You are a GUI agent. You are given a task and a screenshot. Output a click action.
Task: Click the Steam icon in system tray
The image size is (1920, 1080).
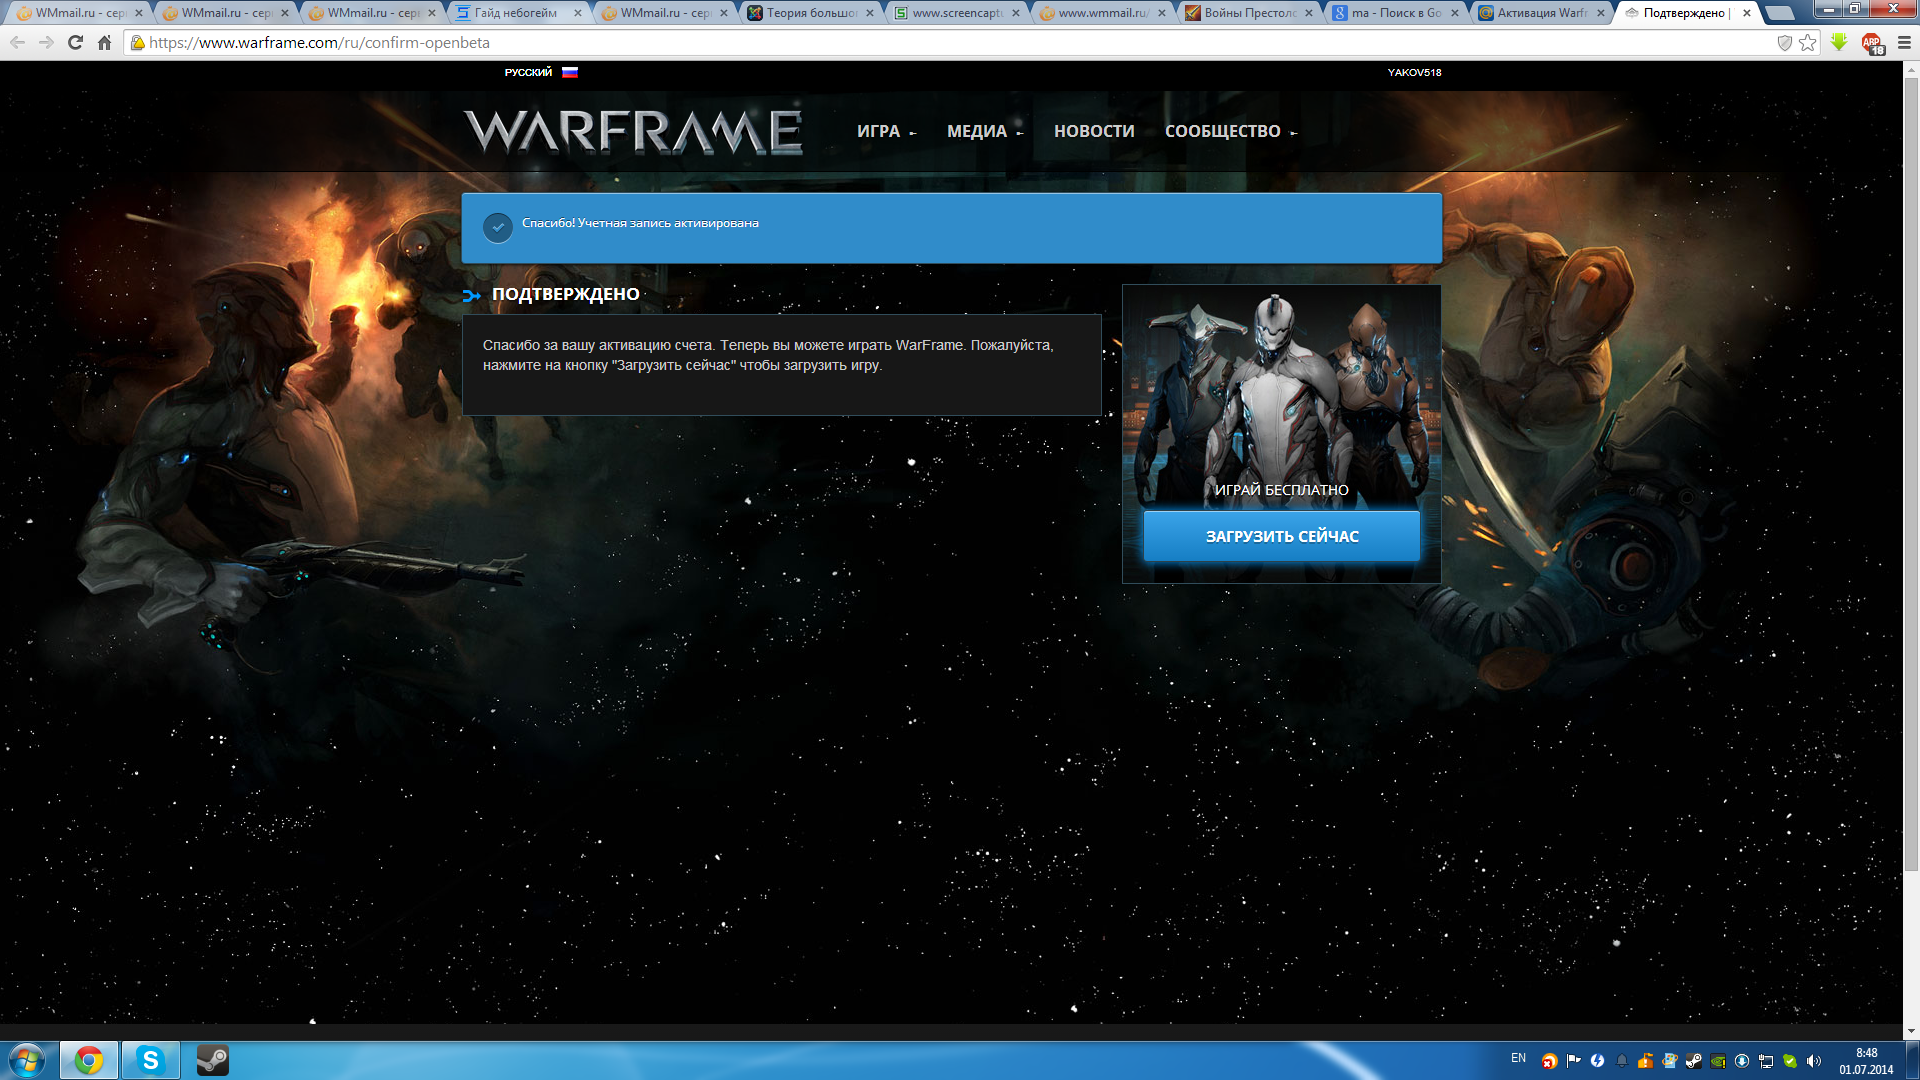(1694, 1061)
